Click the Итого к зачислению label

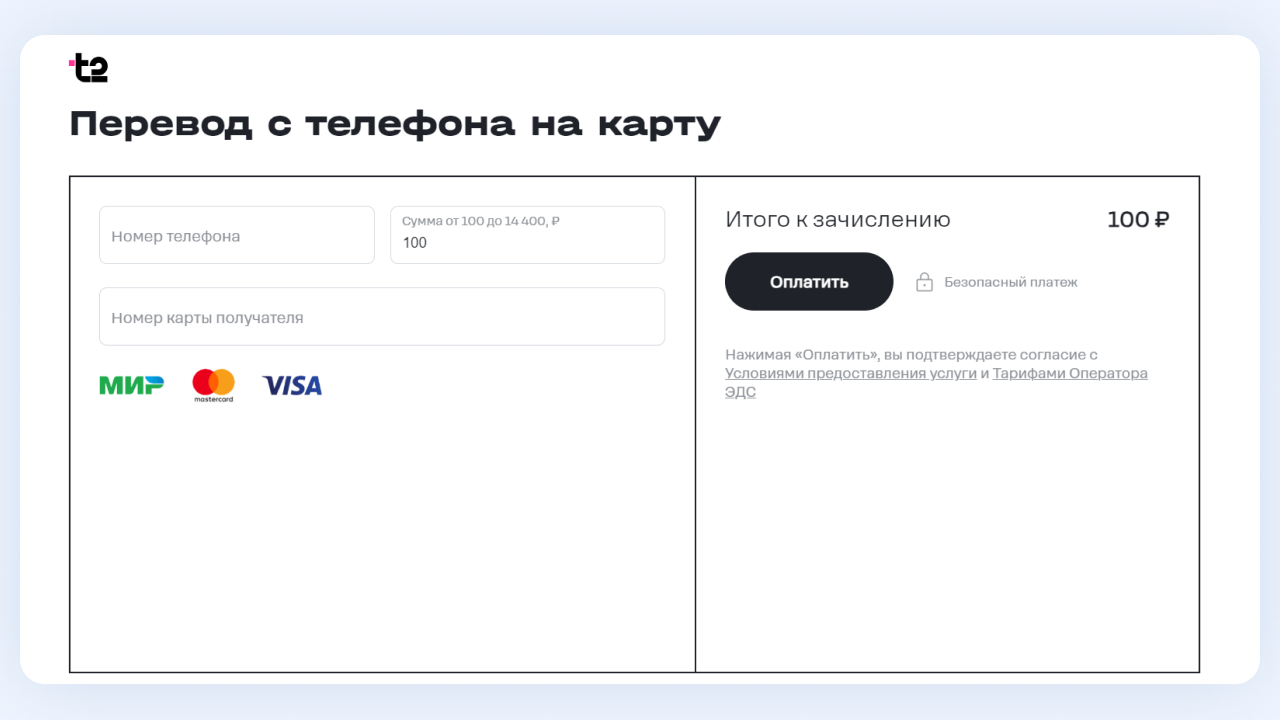pyautogui.click(x=838, y=220)
